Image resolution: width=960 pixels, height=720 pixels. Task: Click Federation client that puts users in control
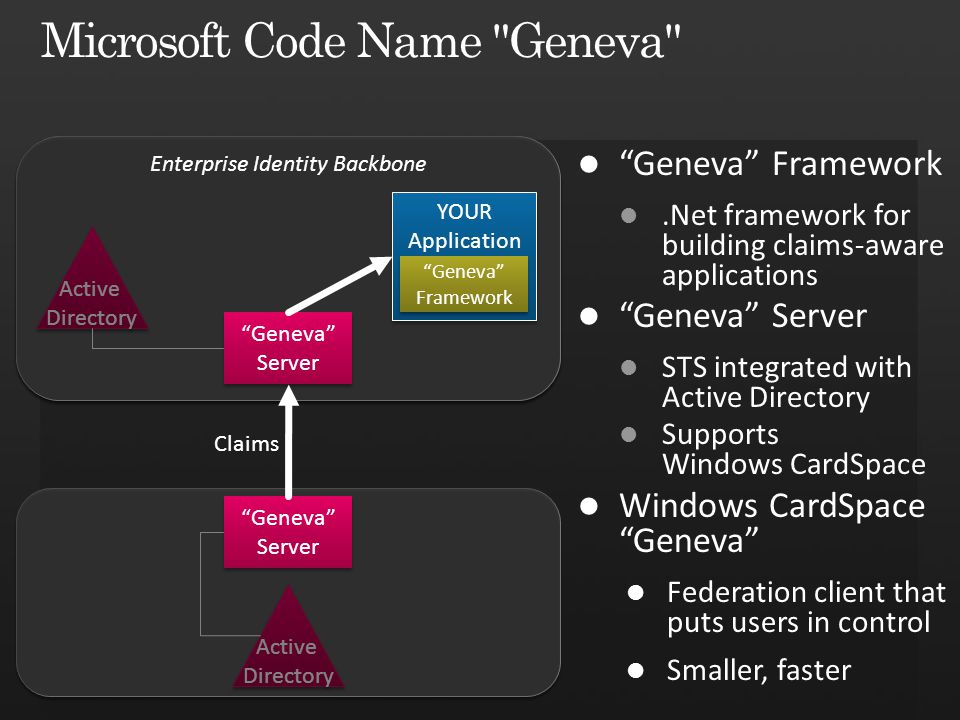coord(806,607)
